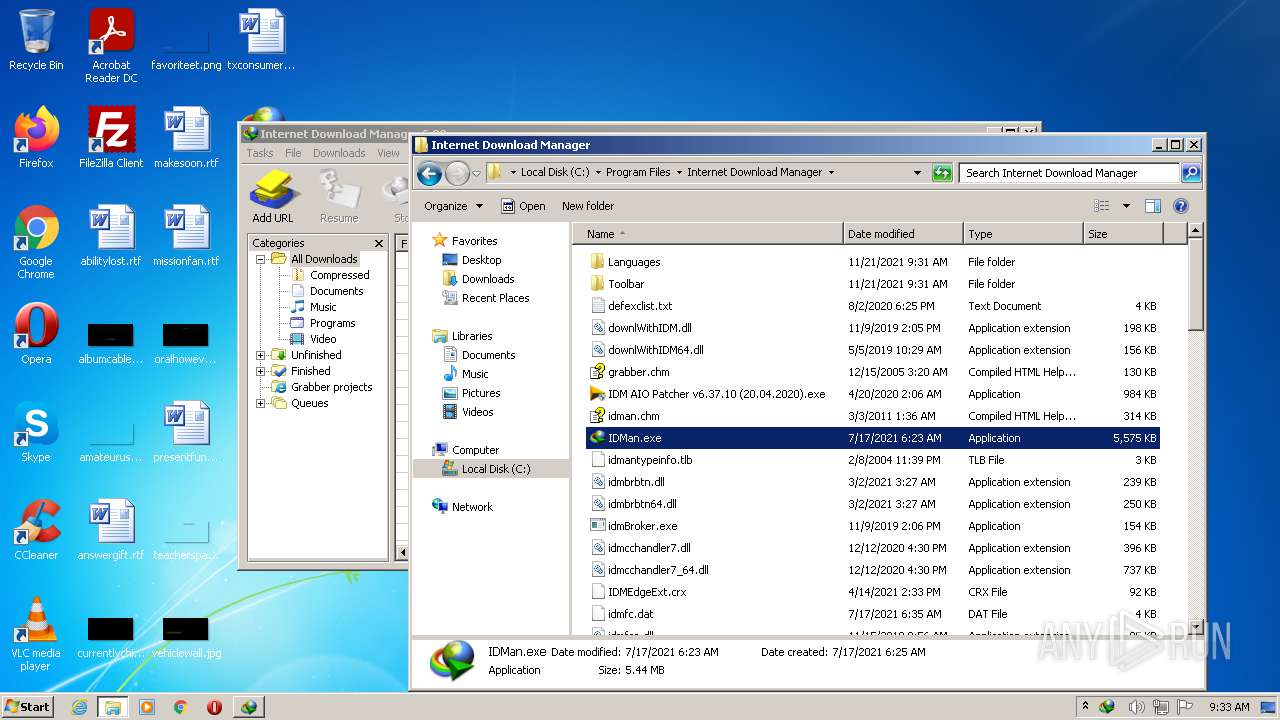The height and width of the screenshot is (720, 1280).
Task: Open Downloads under Favorites
Action: 488,279
